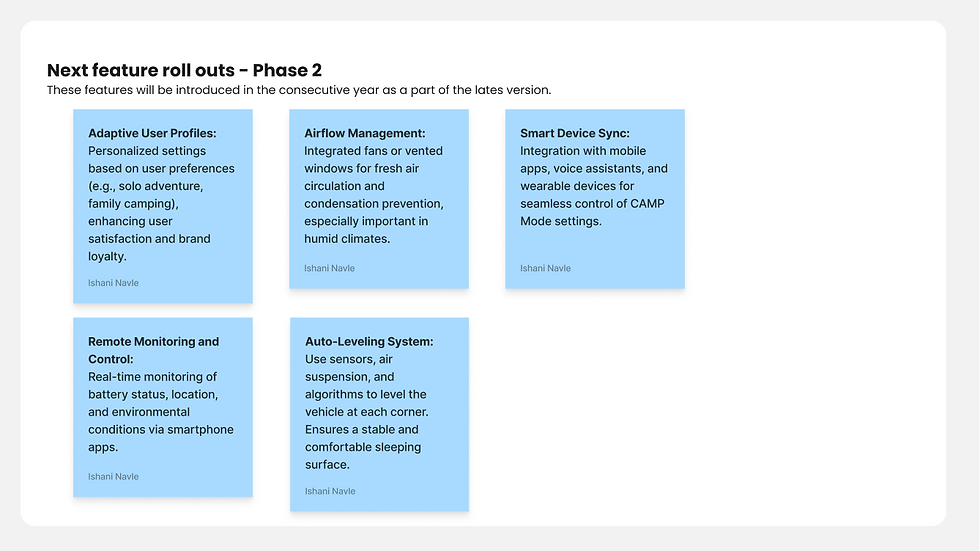
Task: Select the Smart Device Sync sticky note
Action: tap(595, 199)
